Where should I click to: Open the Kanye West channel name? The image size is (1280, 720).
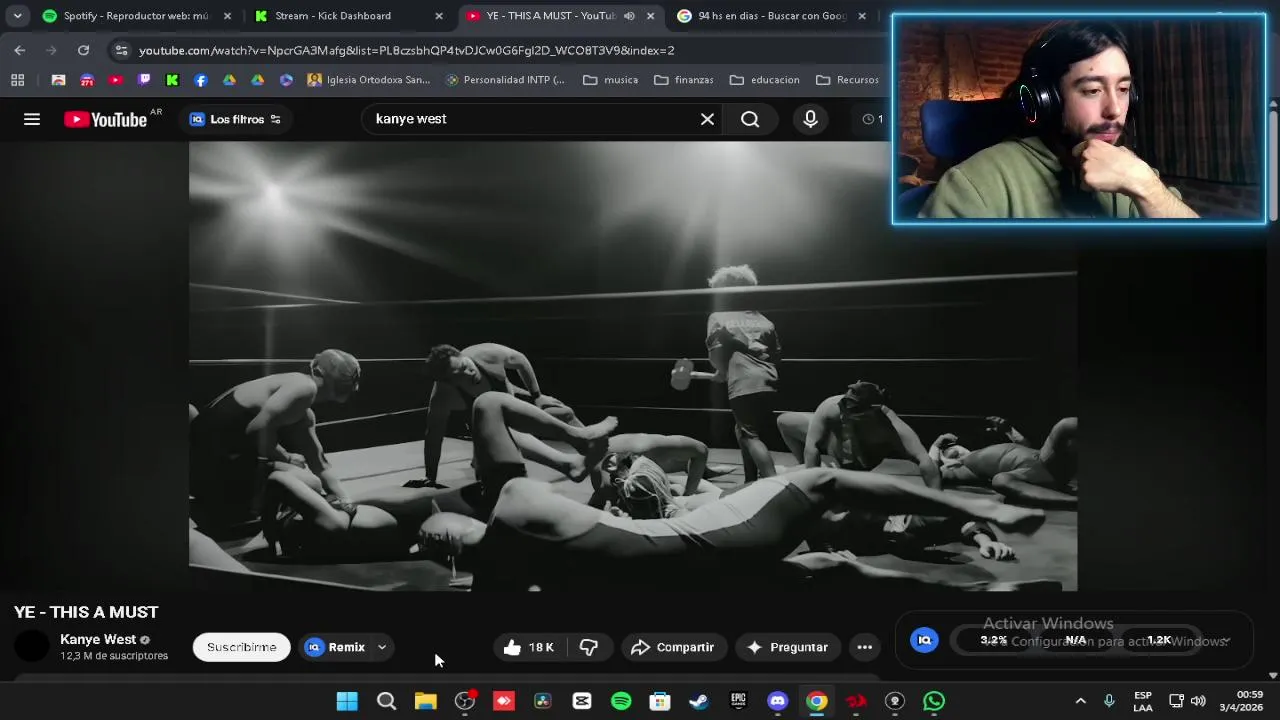point(98,639)
